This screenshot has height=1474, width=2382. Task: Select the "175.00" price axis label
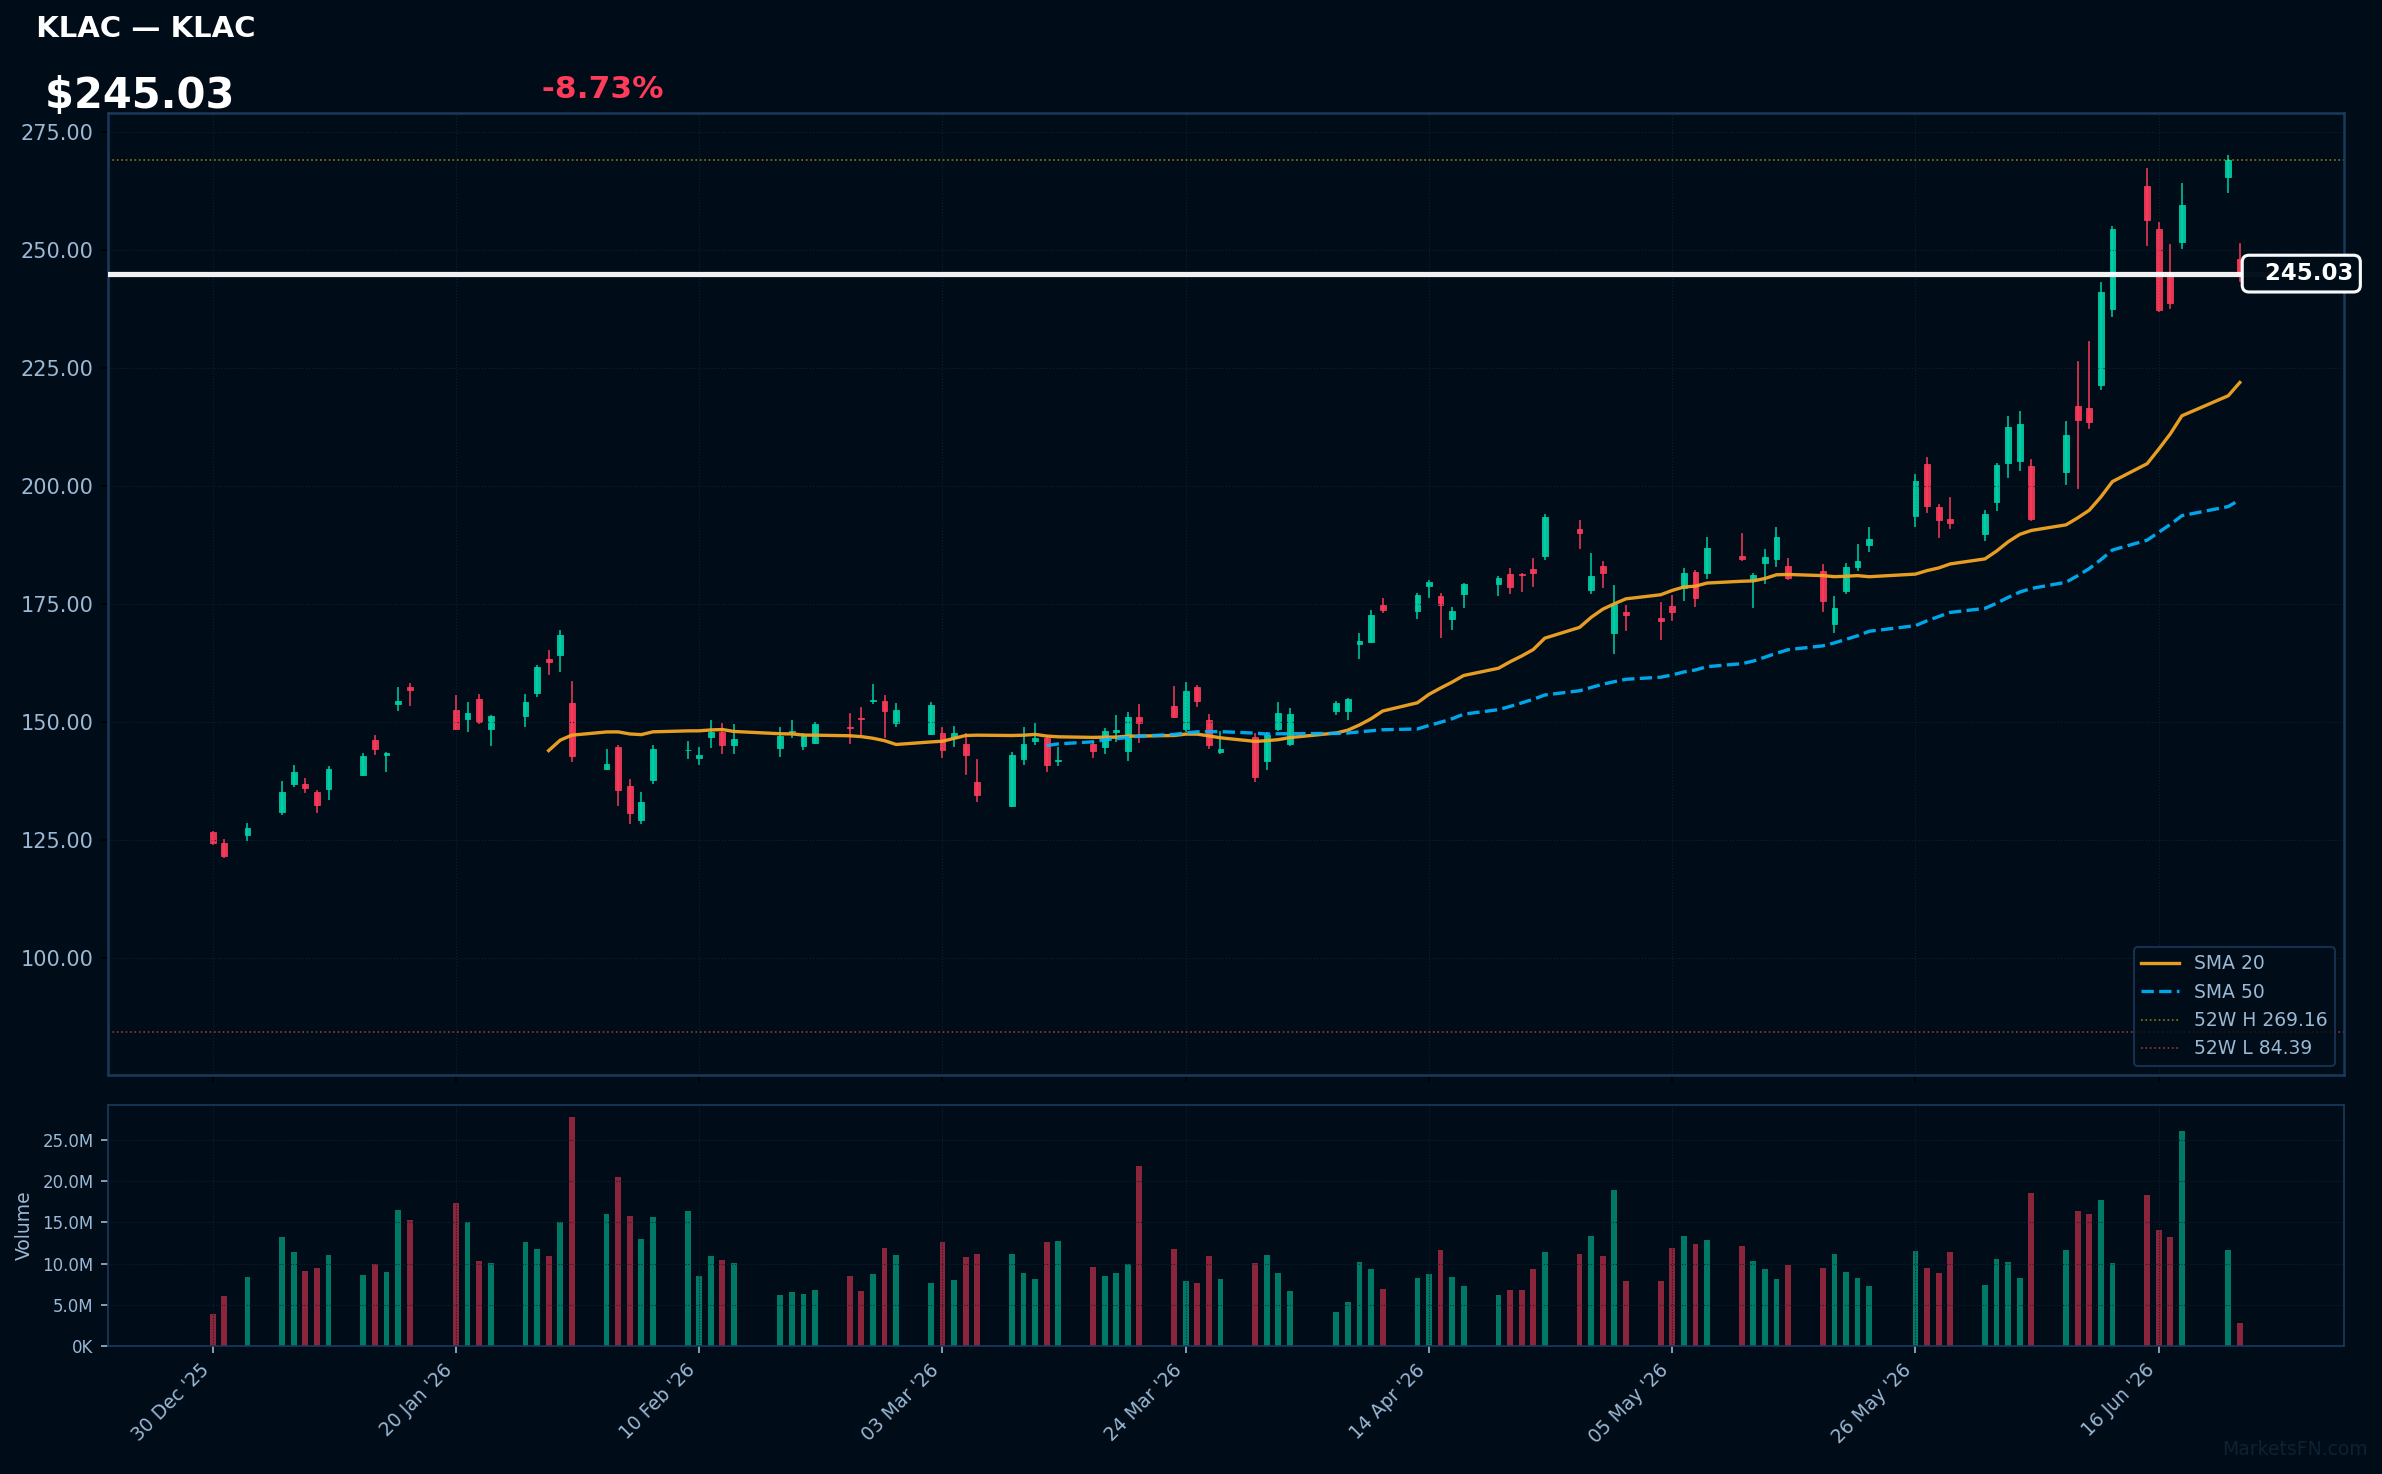57,605
